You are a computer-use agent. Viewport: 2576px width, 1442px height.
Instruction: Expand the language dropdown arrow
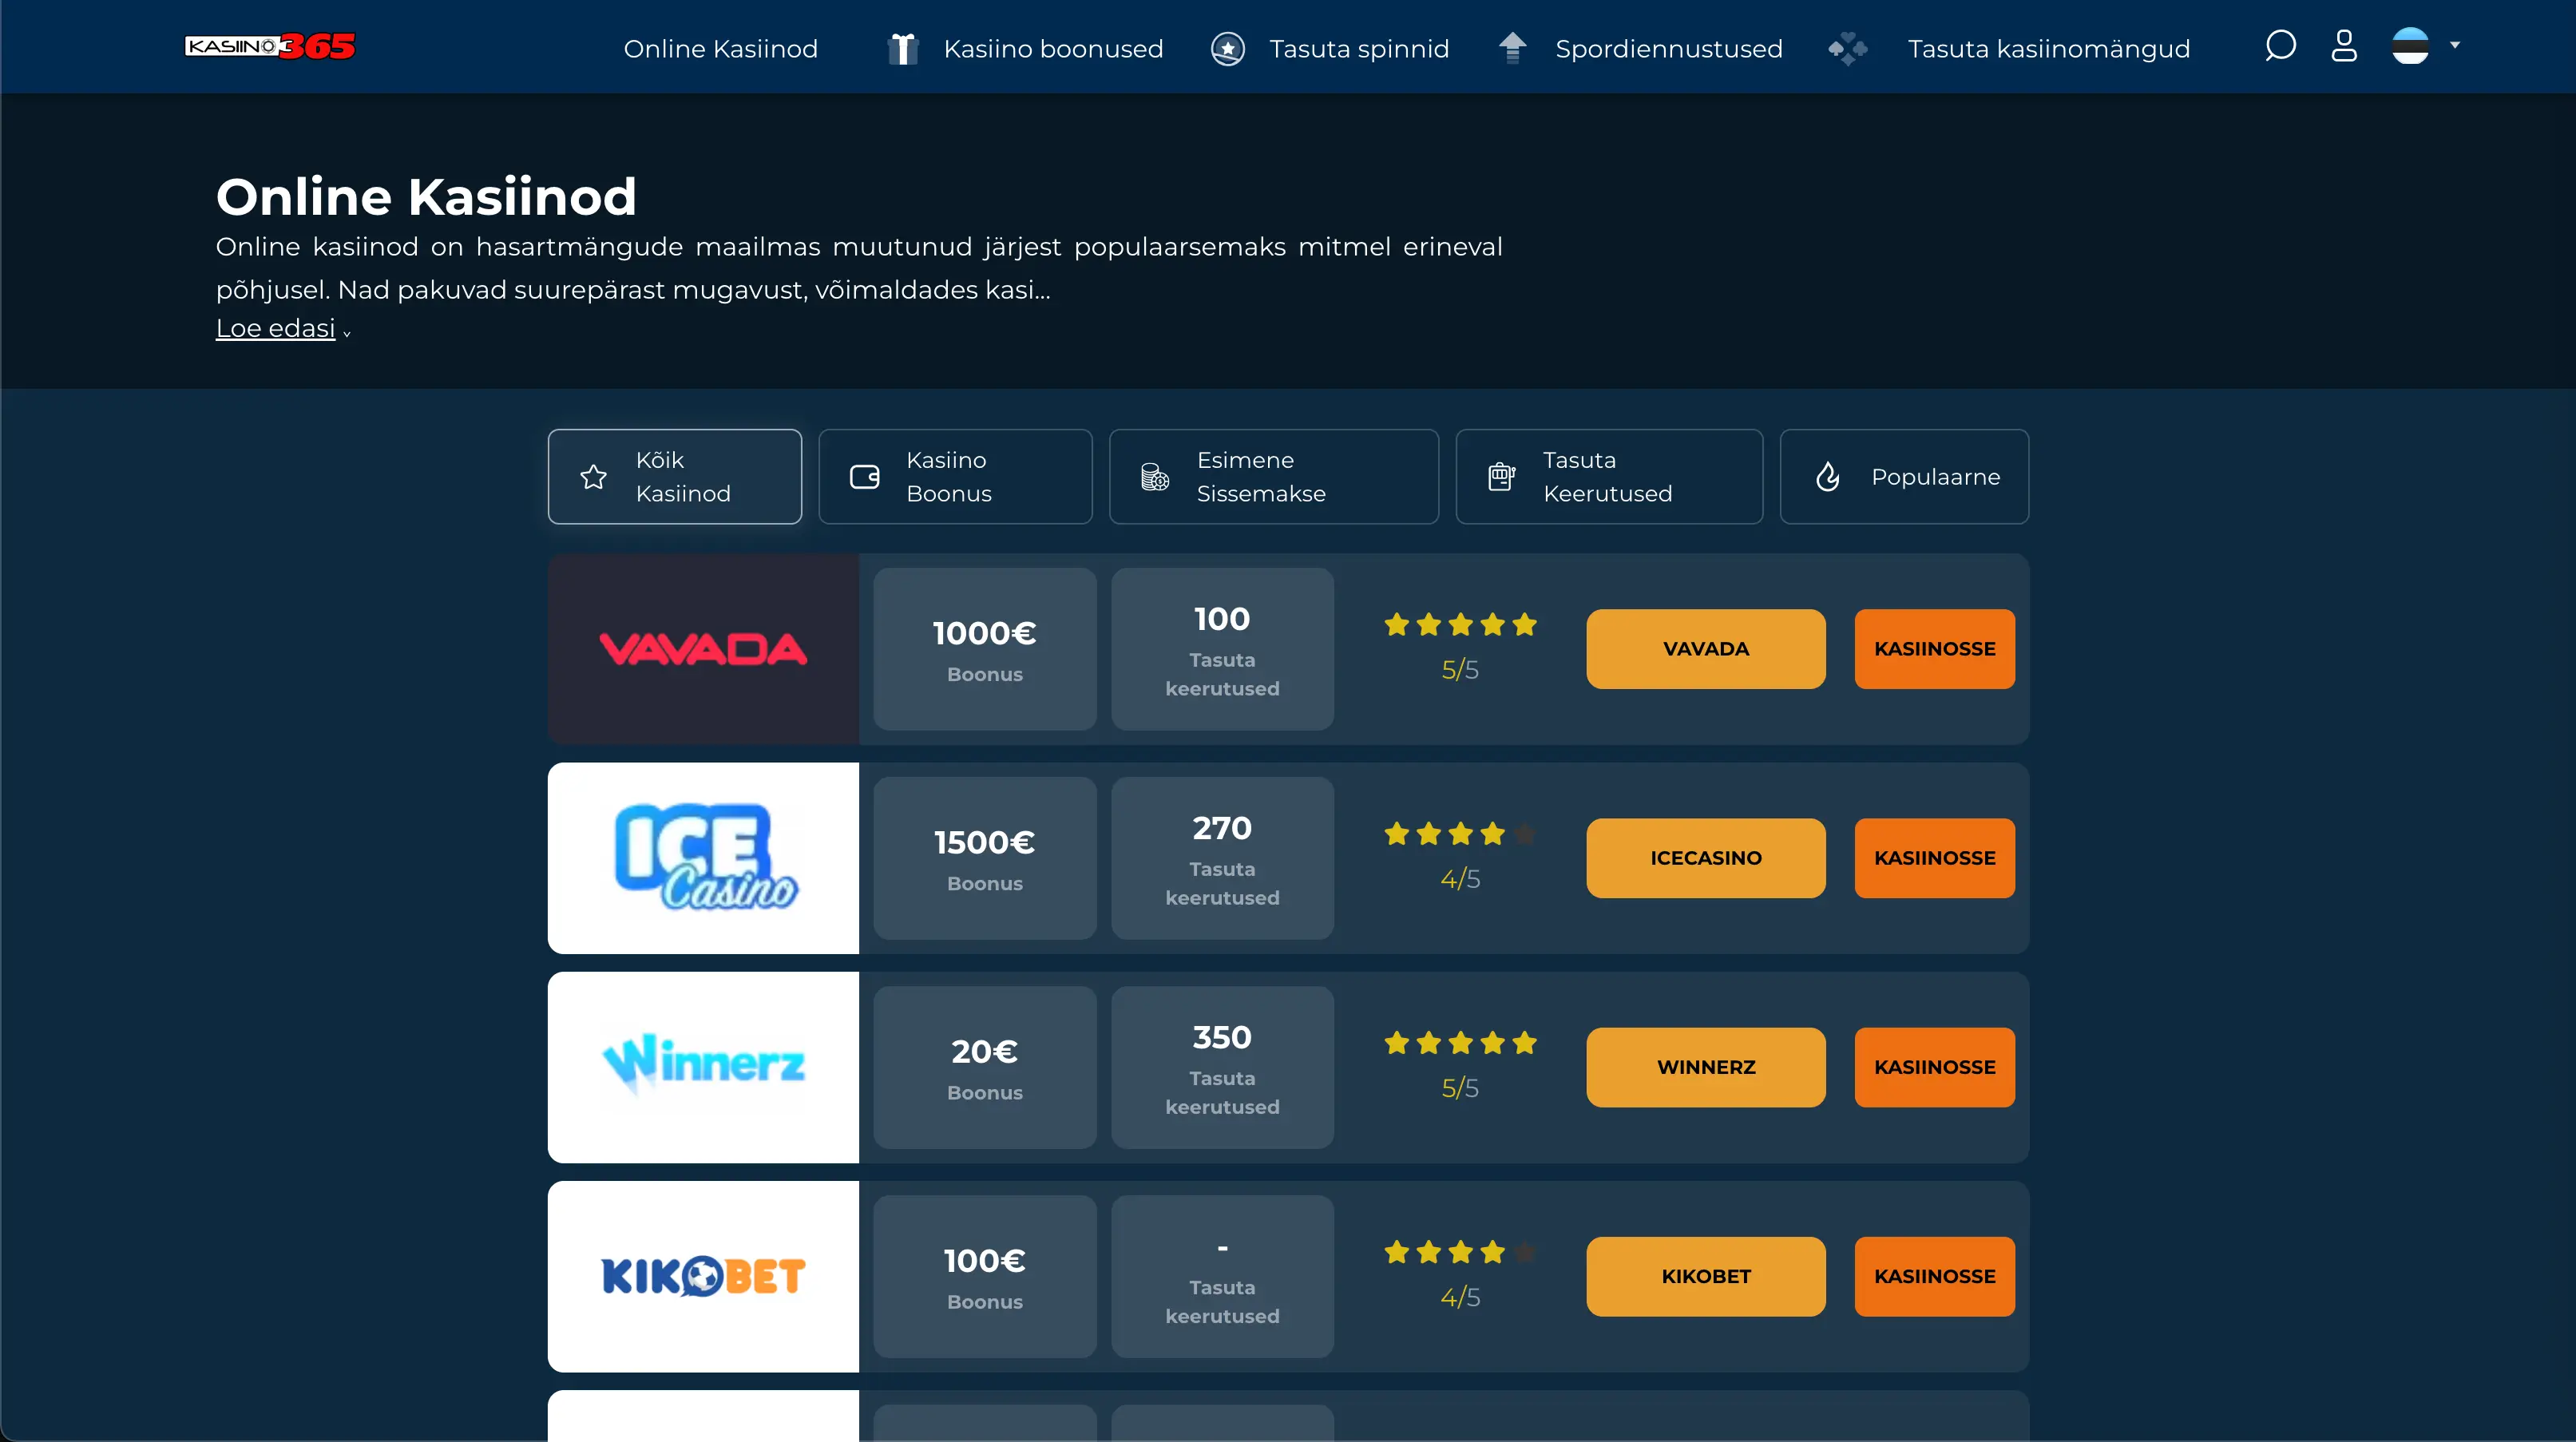pos(2455,45)
